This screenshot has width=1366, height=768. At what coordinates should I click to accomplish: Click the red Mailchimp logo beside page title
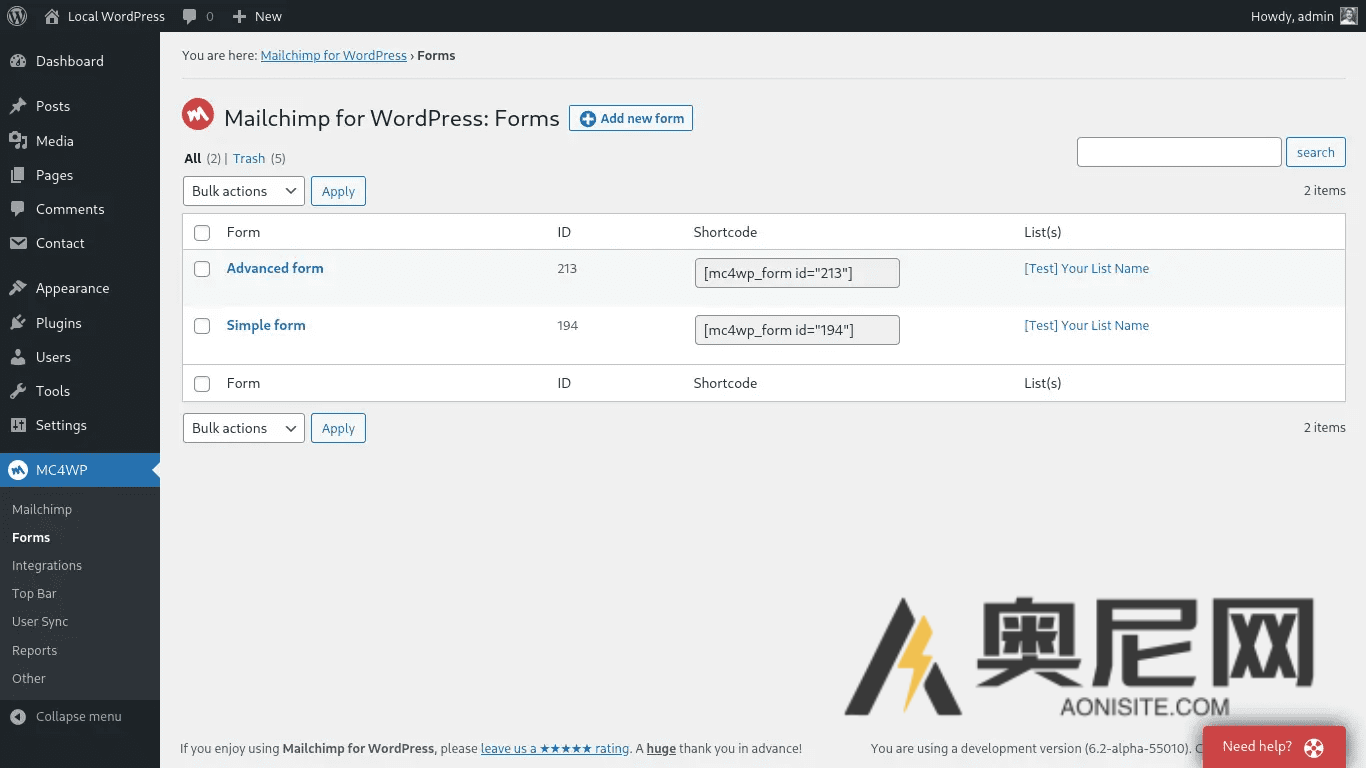(x=198, y=115)
